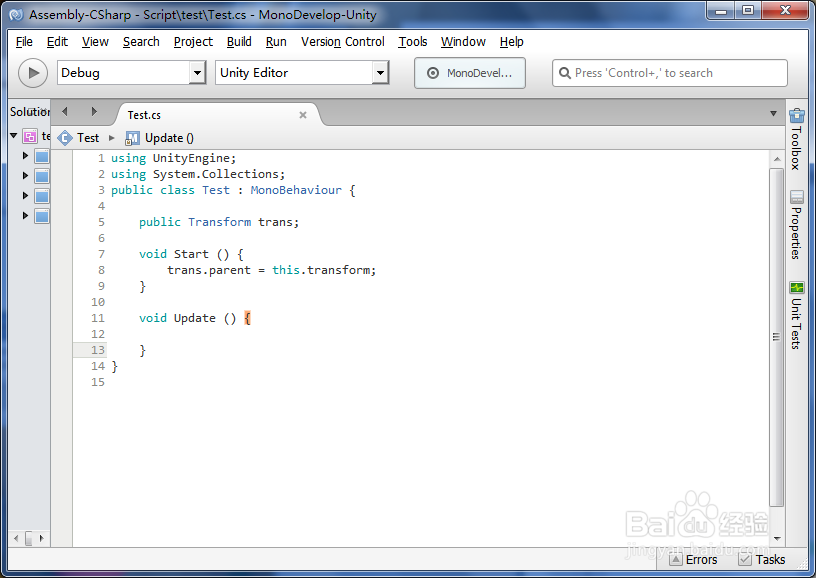Expand the third project folder node

click(x=25, y=196)
